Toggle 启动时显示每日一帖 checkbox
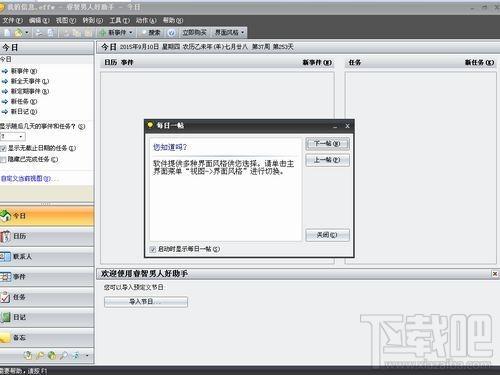The image size is (500, 375). point(153,249)
